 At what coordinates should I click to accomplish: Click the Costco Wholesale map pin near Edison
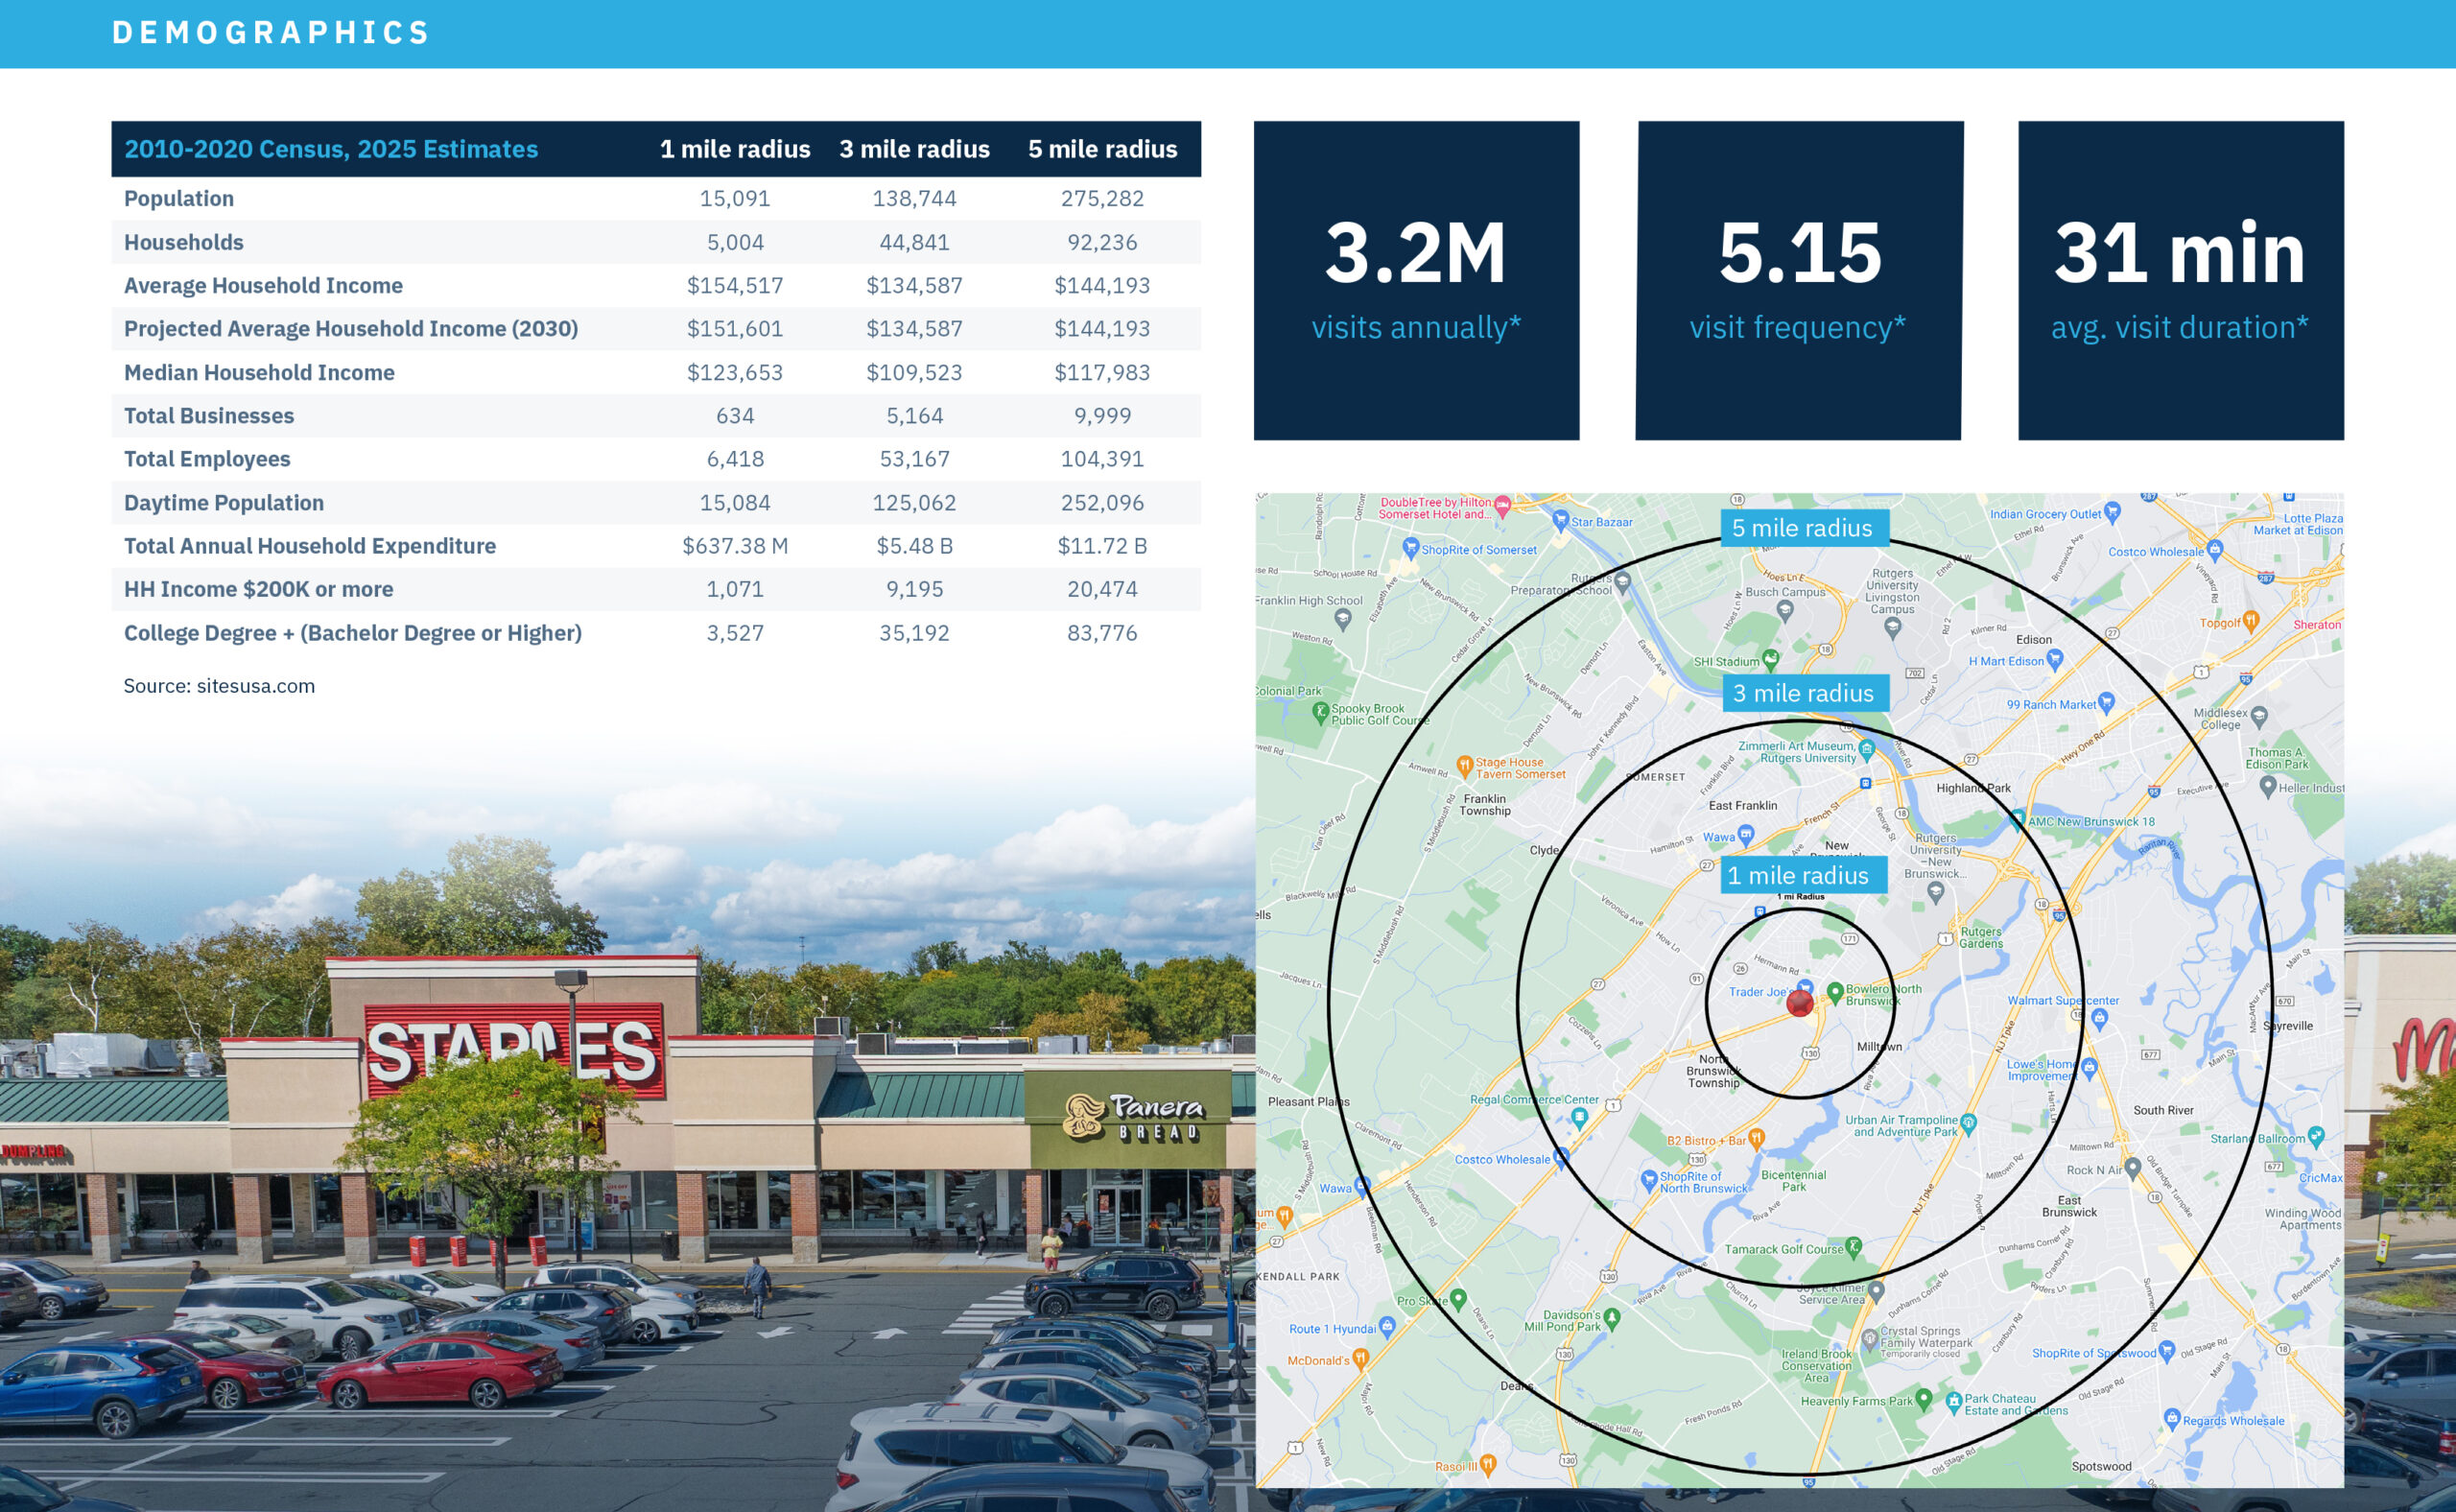pos(2214,550)
